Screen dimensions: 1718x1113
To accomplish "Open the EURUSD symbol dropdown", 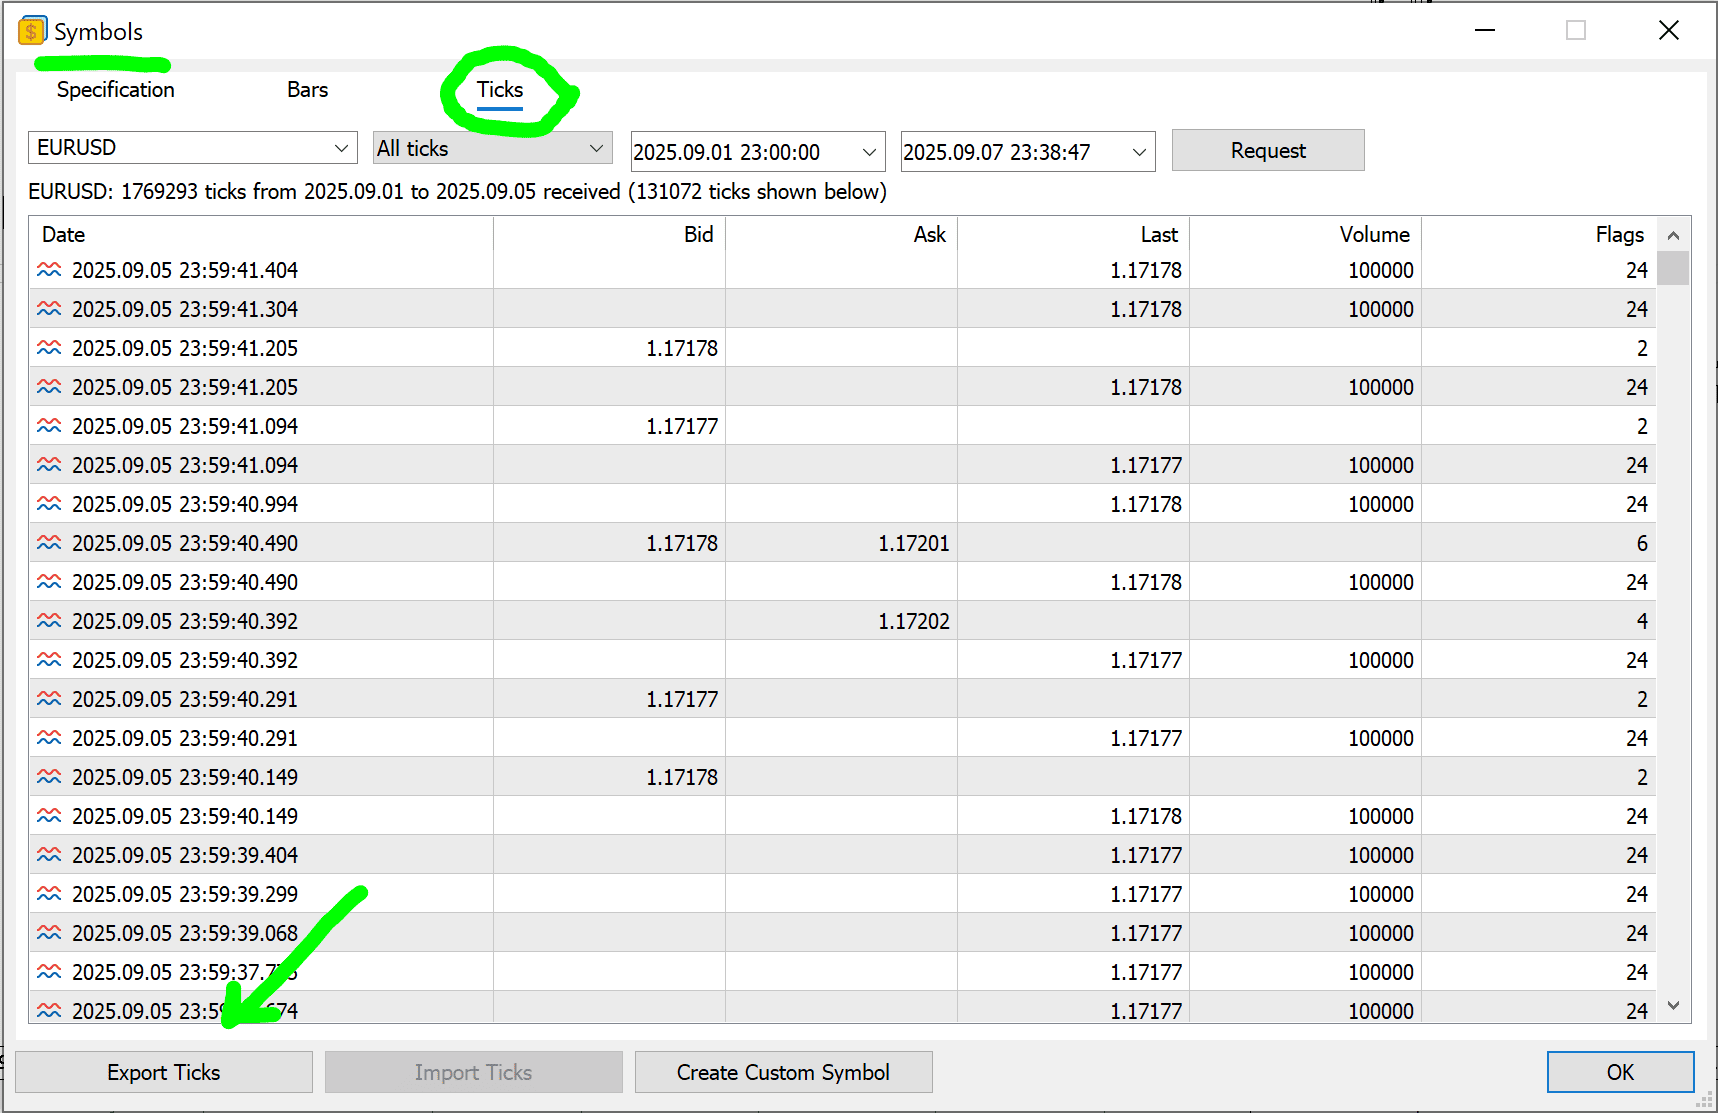I will [x=341, y=148].
